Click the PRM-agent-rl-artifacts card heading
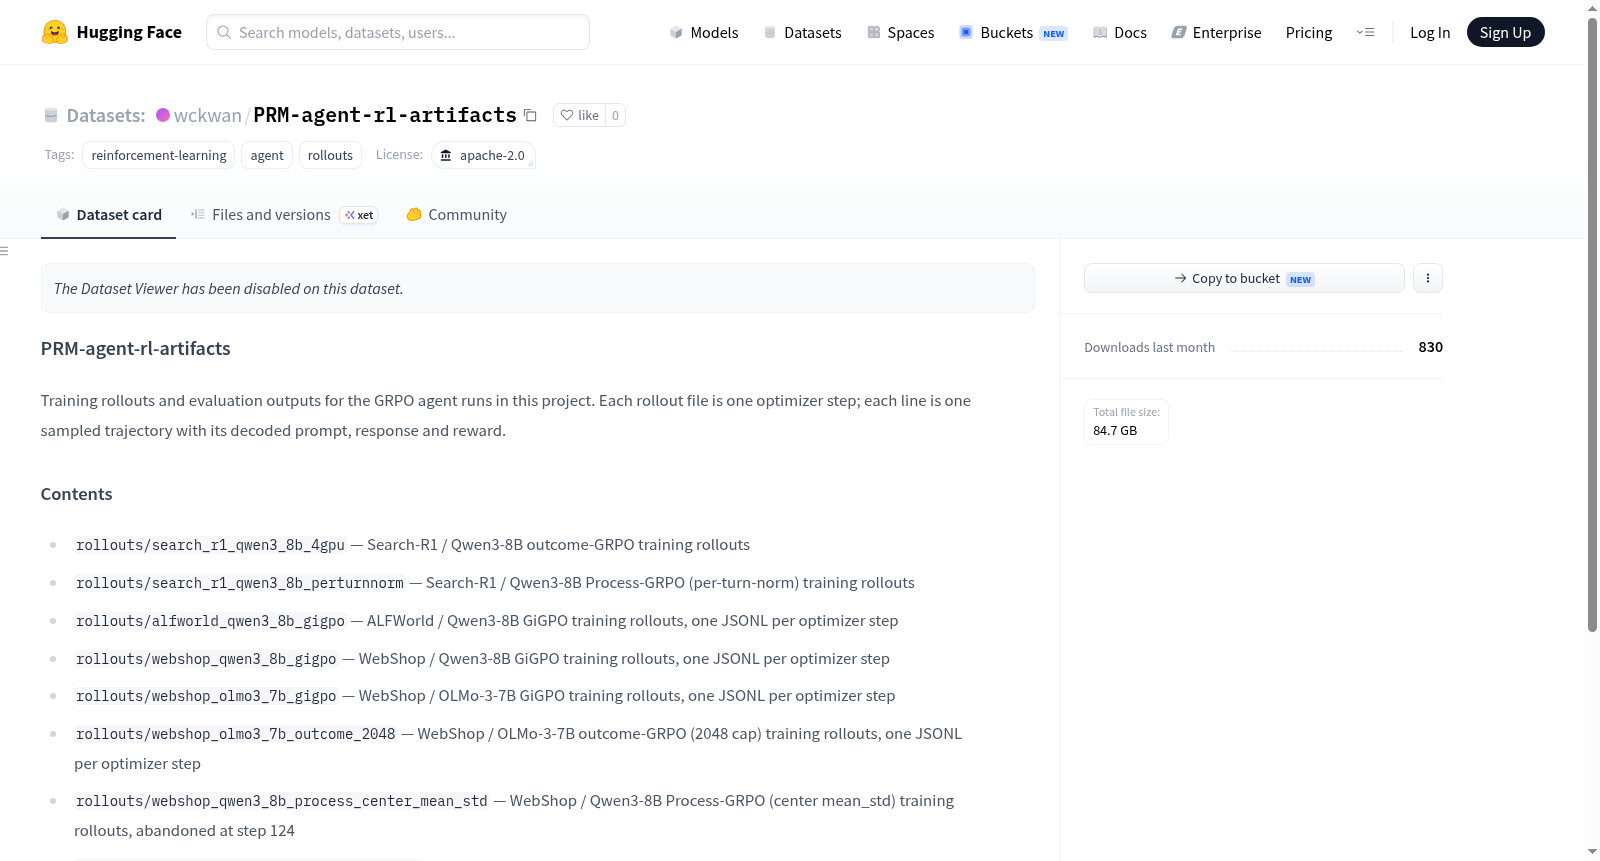Viewport: 1600px width, 861px height. (x=136, y=348)
